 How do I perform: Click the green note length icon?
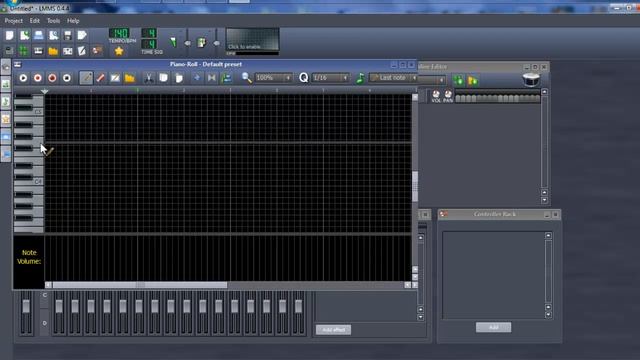(x=360, y=78)
